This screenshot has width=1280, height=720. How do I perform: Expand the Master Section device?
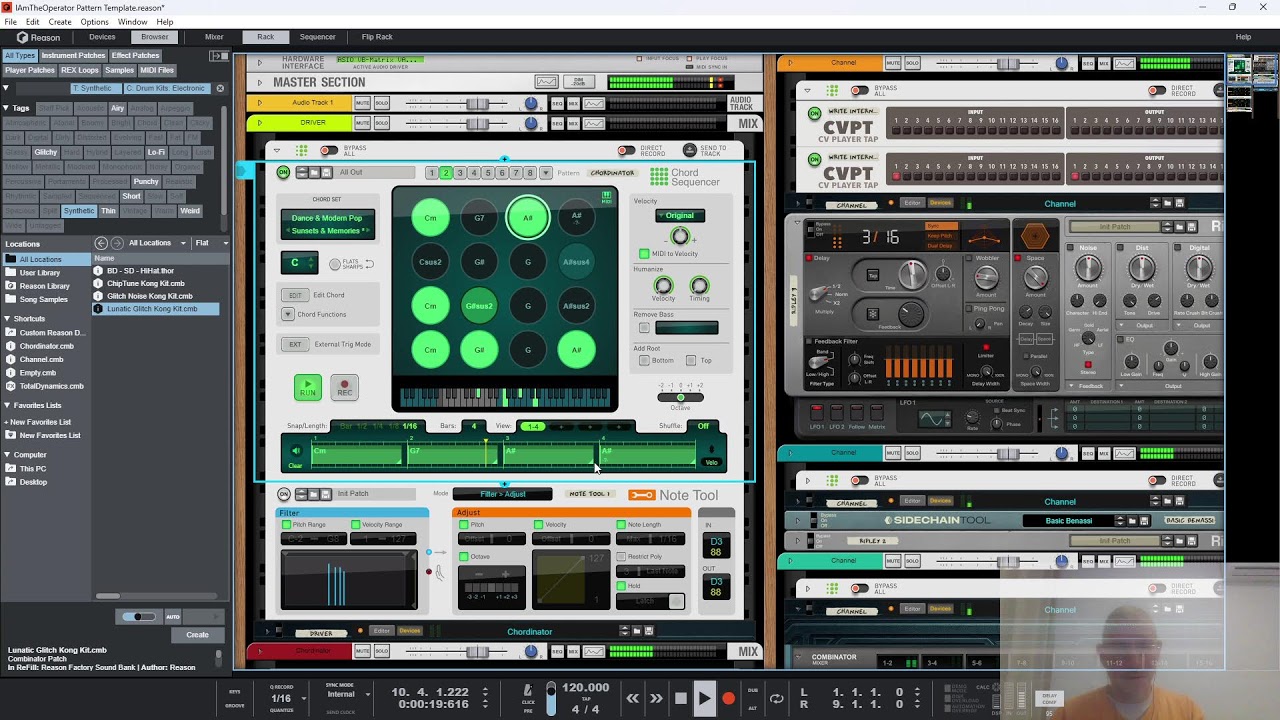(x=260, y=82)
